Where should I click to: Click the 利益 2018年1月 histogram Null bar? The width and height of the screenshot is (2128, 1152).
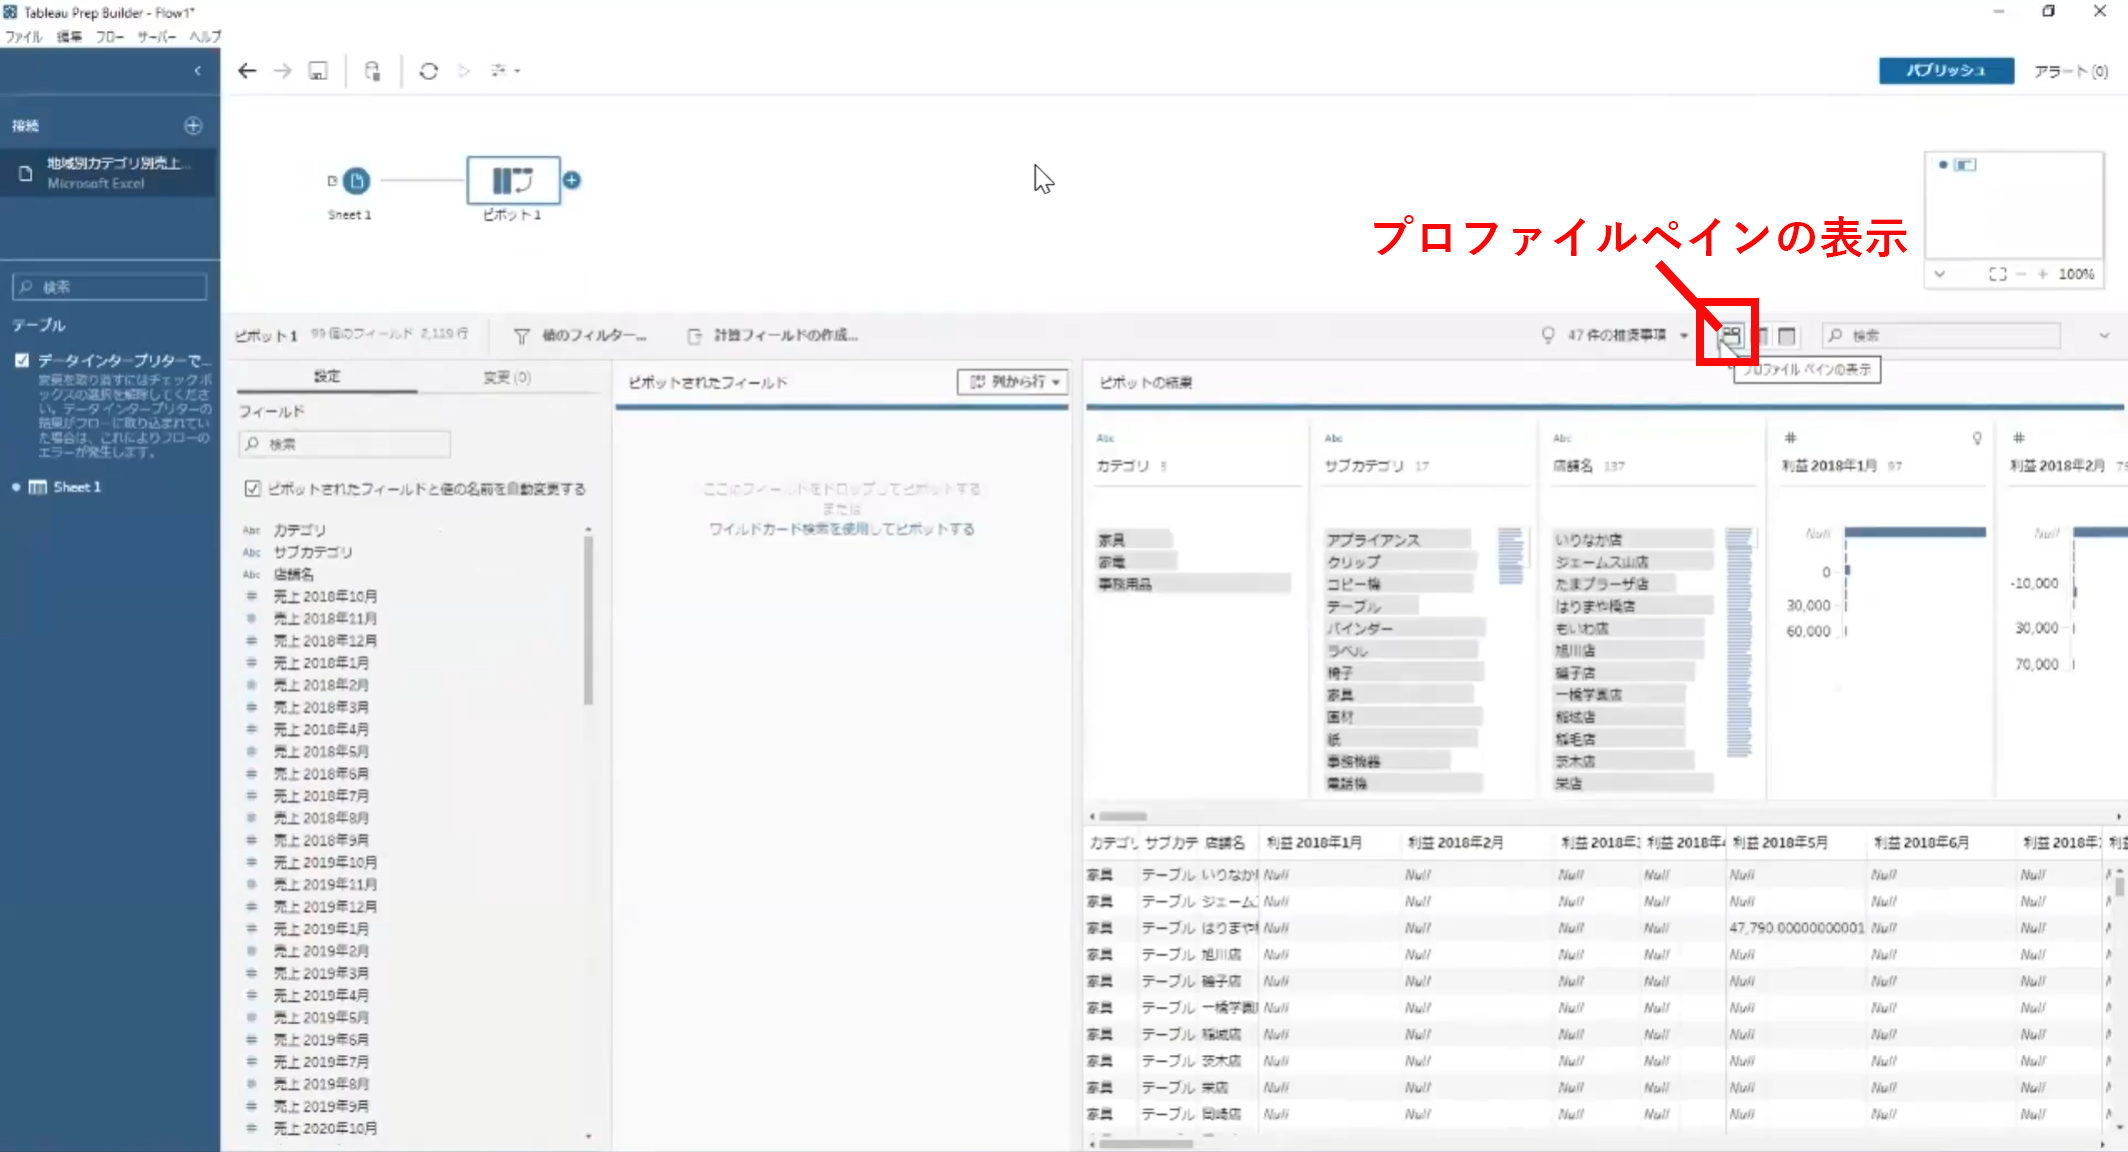pyautogui.click(x=1915, y=533)
